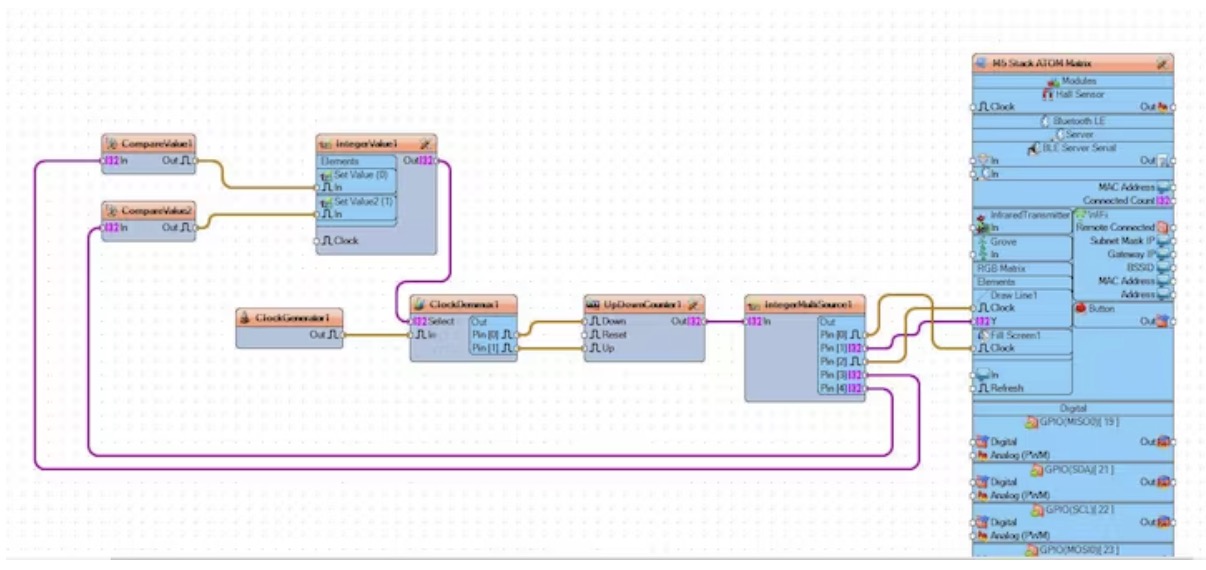Viewport: 1206px width, 570px height.
Task: Click the GPIO(SDA)[21] Digital input pin
Action: (x=974, y=482)
